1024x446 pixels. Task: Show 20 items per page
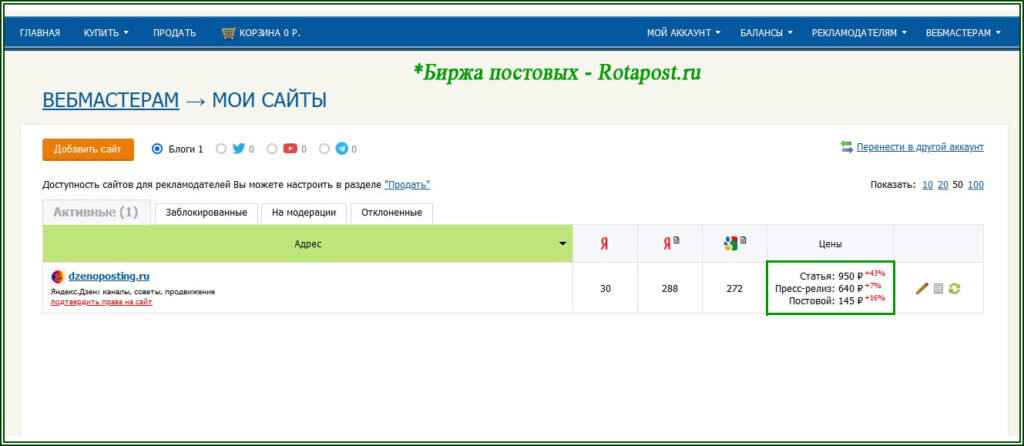pyautogui.click(x=943, y=185)
